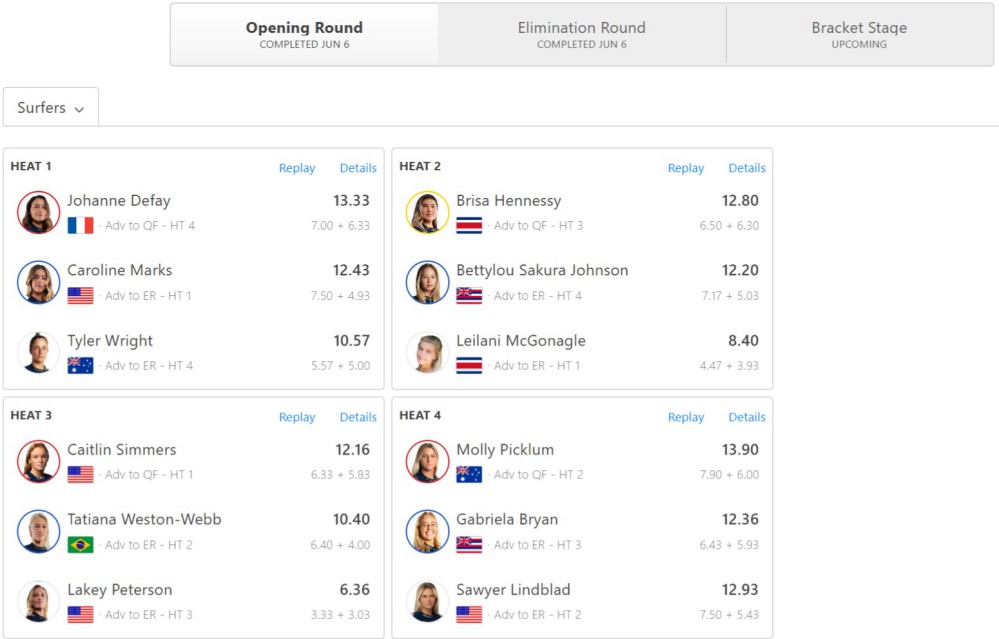Switch to the Elimination Round tab
The image size is (999, 639).
point(581,35)
